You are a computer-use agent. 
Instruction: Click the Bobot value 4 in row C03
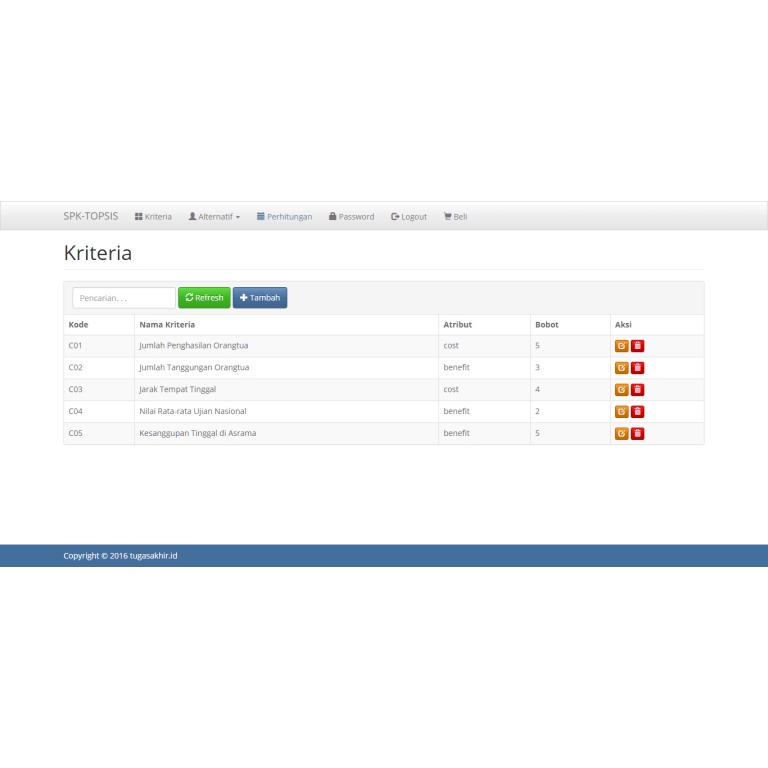(537, 389)
